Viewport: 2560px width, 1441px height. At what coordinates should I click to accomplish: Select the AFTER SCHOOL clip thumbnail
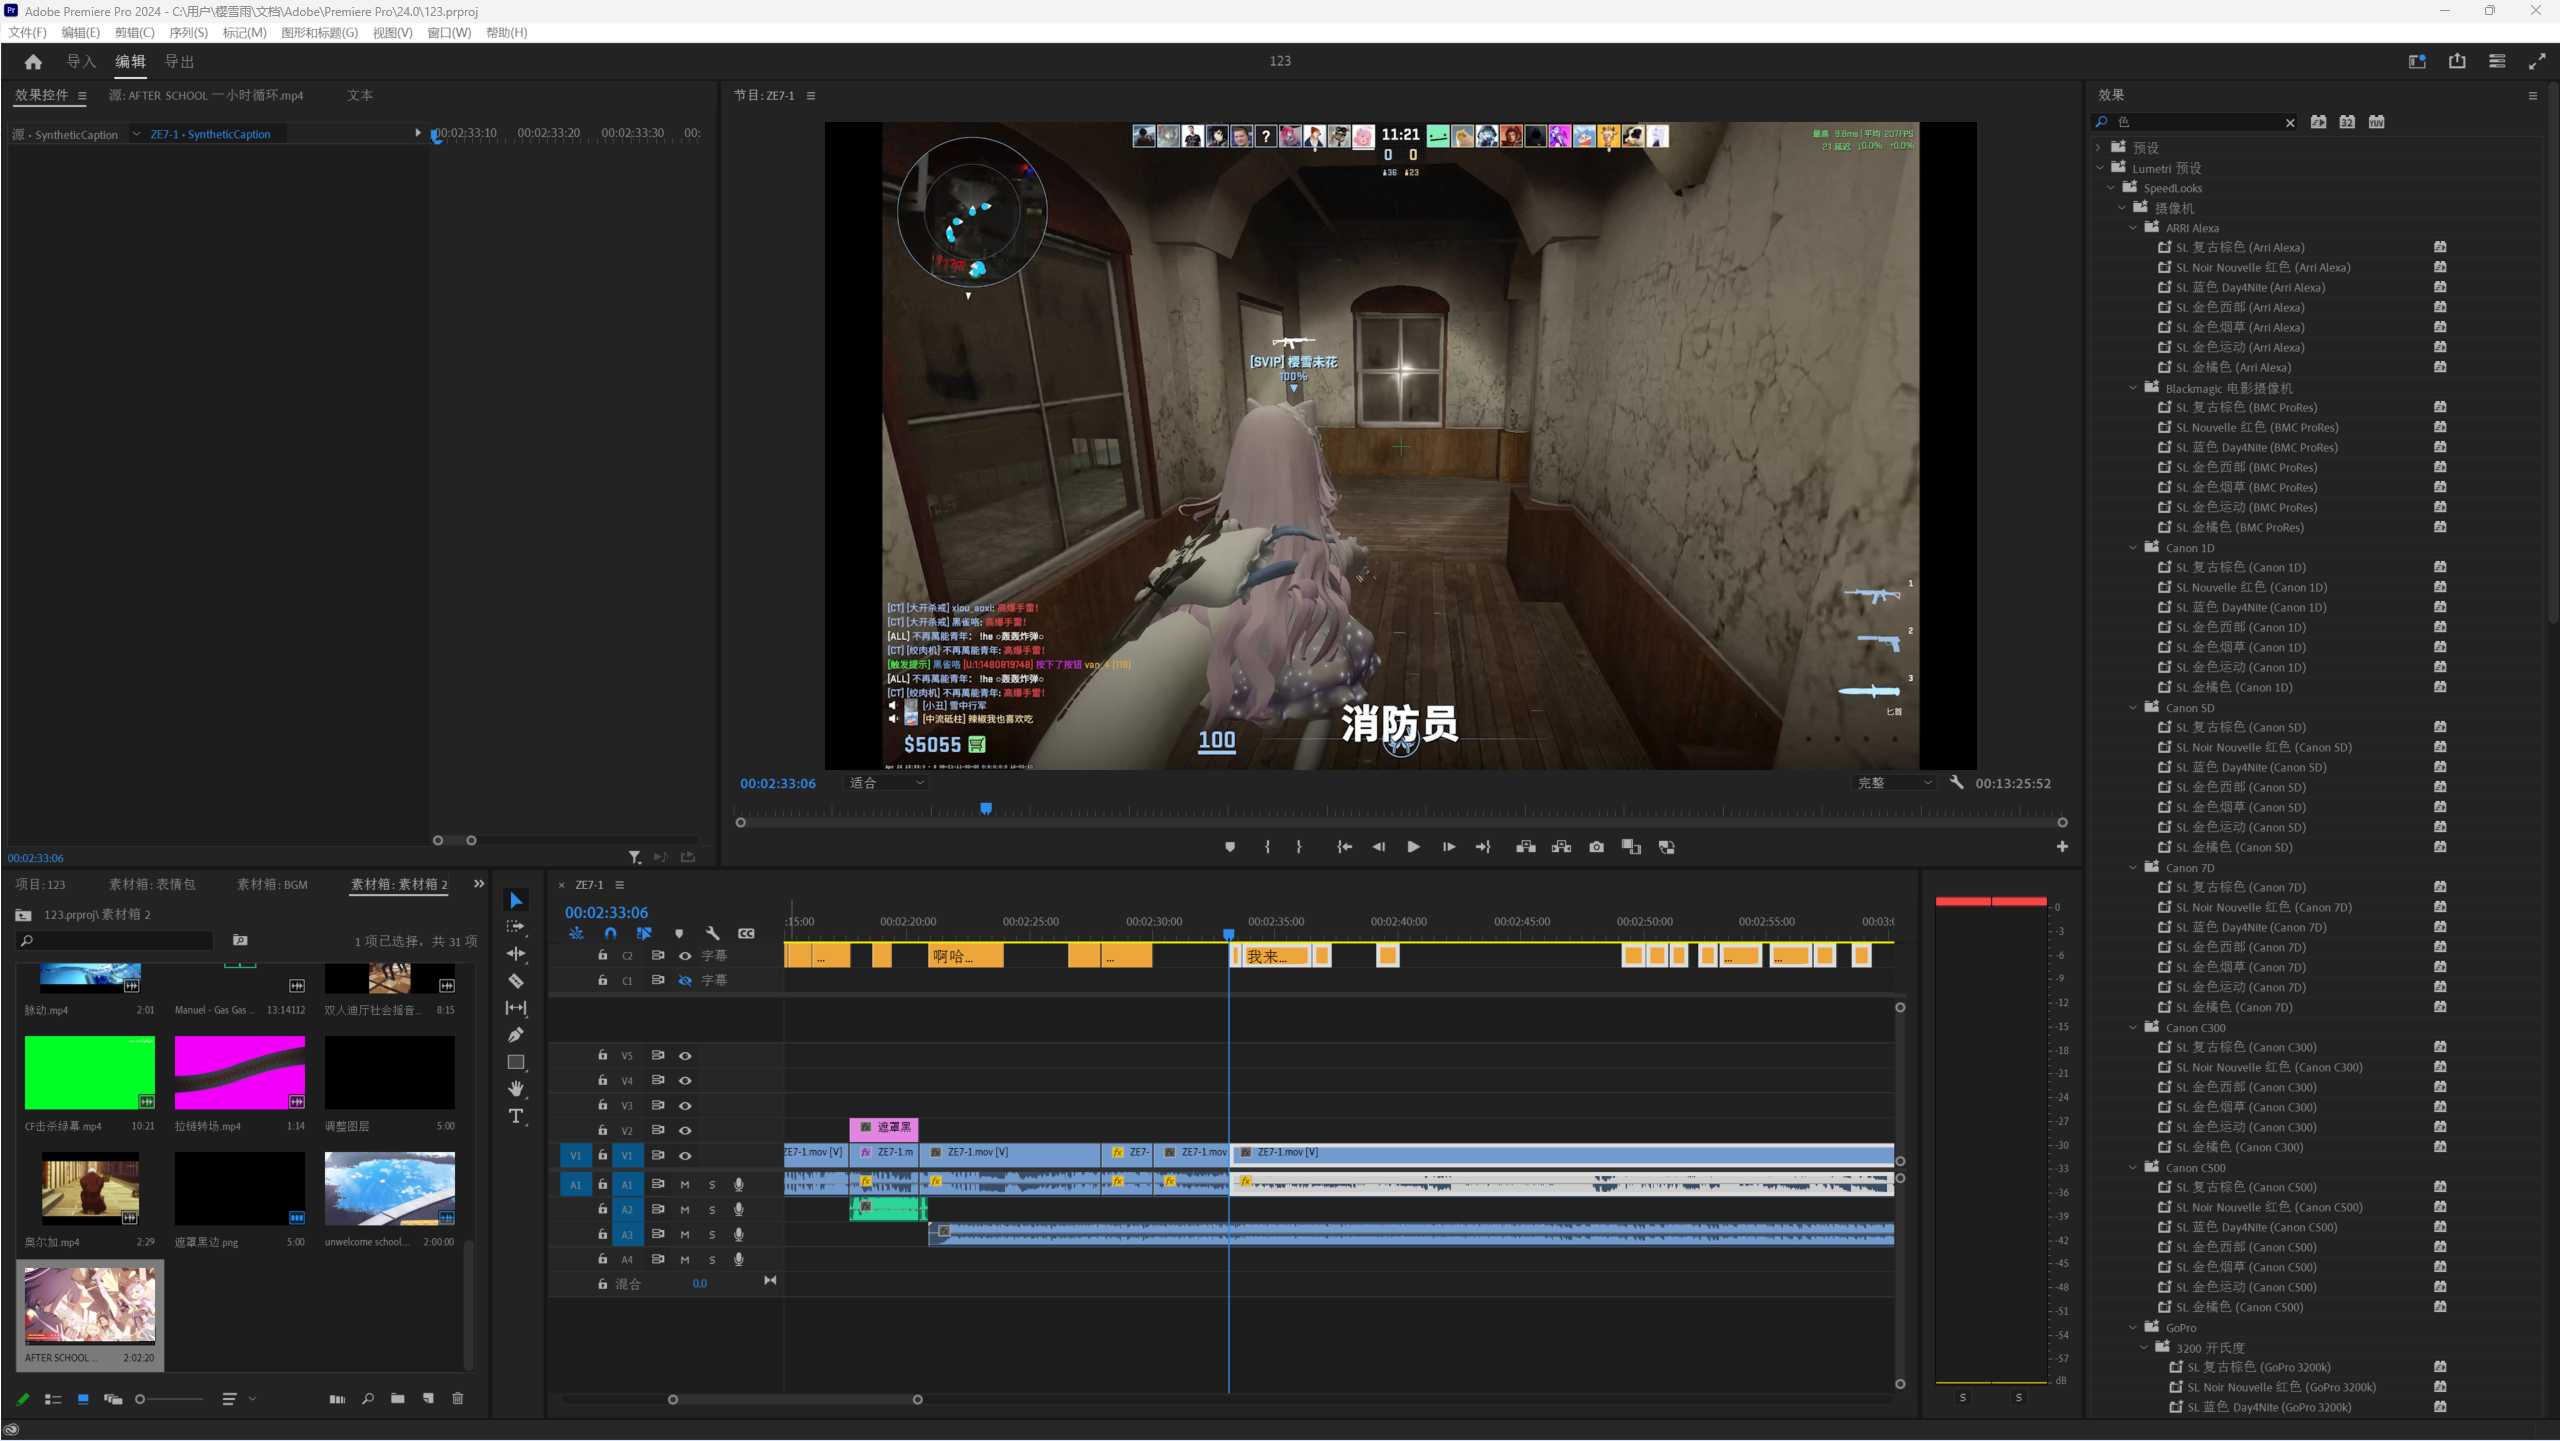click(x=90, y=1306)
